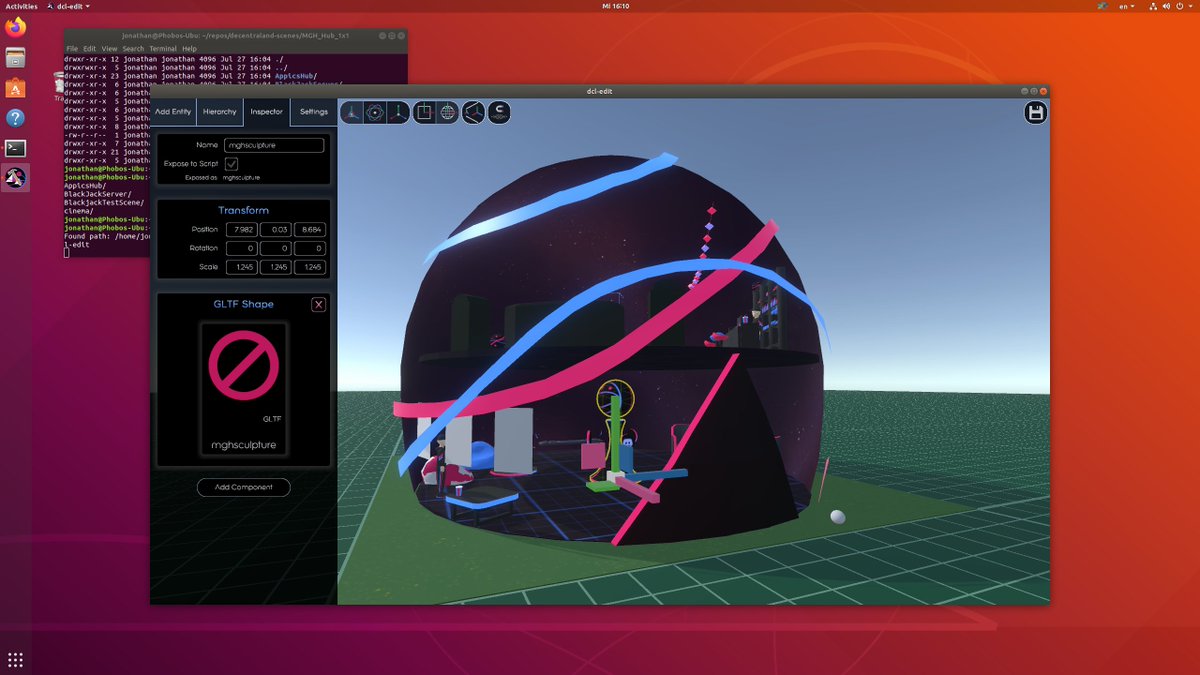The width and height of the screenshot is (1200, 675).
Task: Save the scene with floppy disk icon
Action: tap(1036, 113)
